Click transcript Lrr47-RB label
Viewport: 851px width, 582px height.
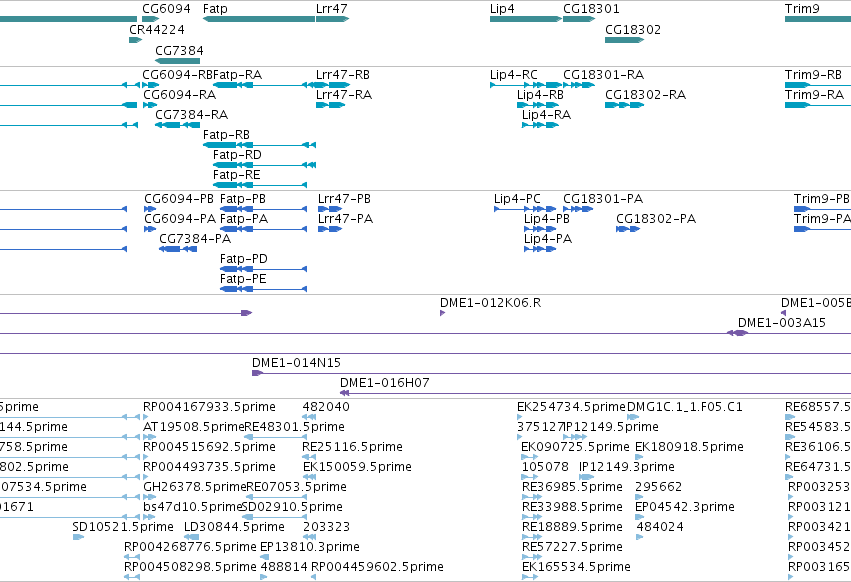coord(342,74)
